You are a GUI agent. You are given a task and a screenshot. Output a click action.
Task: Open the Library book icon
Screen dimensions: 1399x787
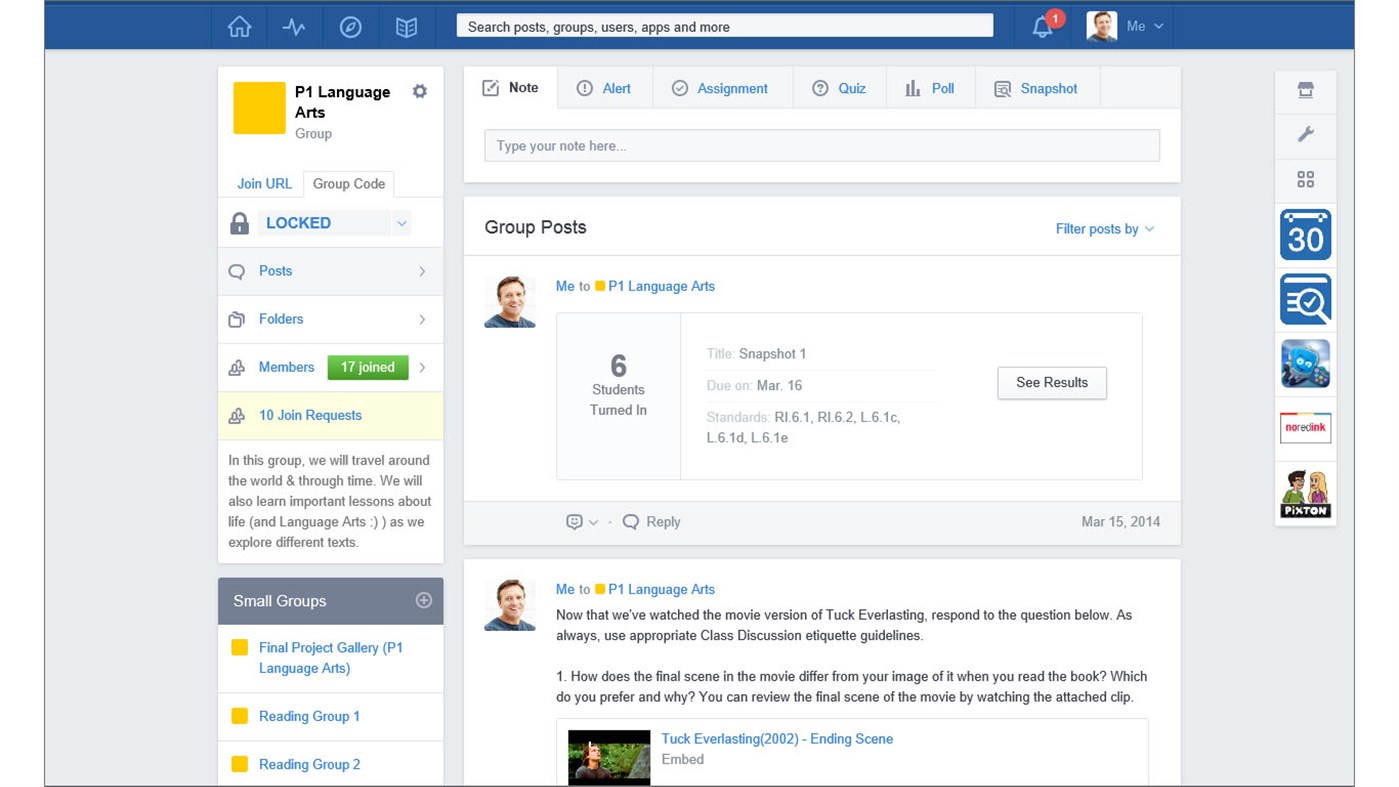pos(406,27)
